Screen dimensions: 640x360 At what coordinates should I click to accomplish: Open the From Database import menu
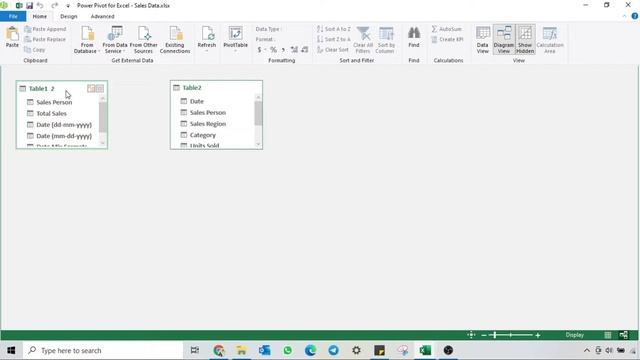coord(87,39)
